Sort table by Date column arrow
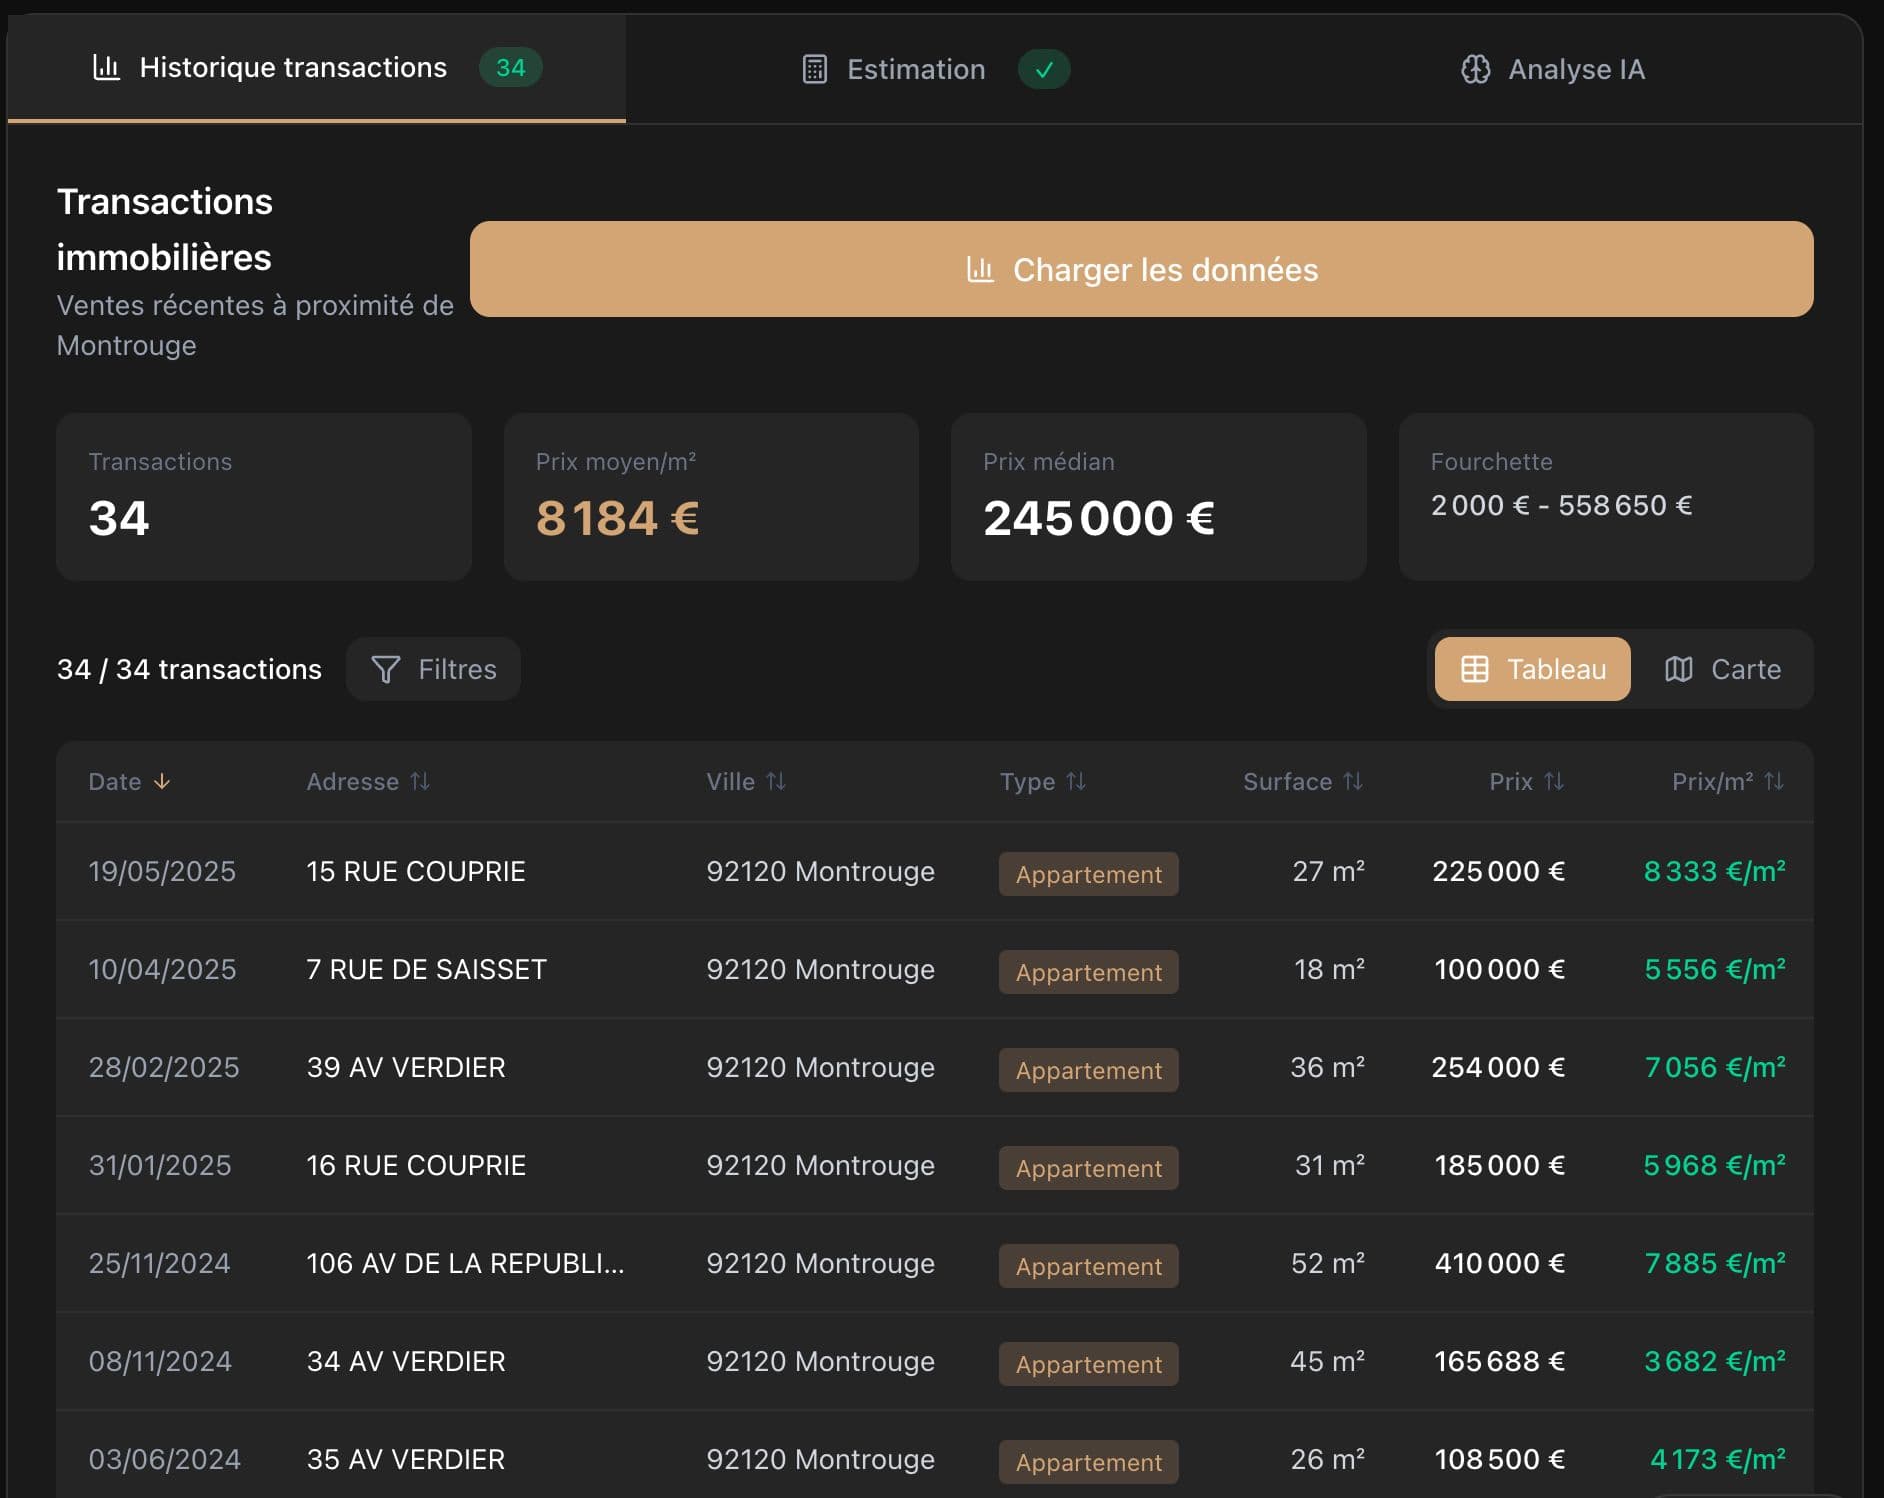The height and width of the screenshot is (1498, 1884). tap(162, 781)
